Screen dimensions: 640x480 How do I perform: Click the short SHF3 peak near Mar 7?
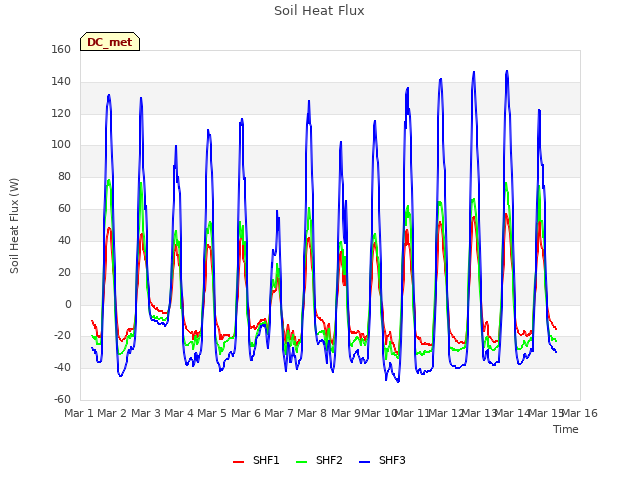coord(277,211)
